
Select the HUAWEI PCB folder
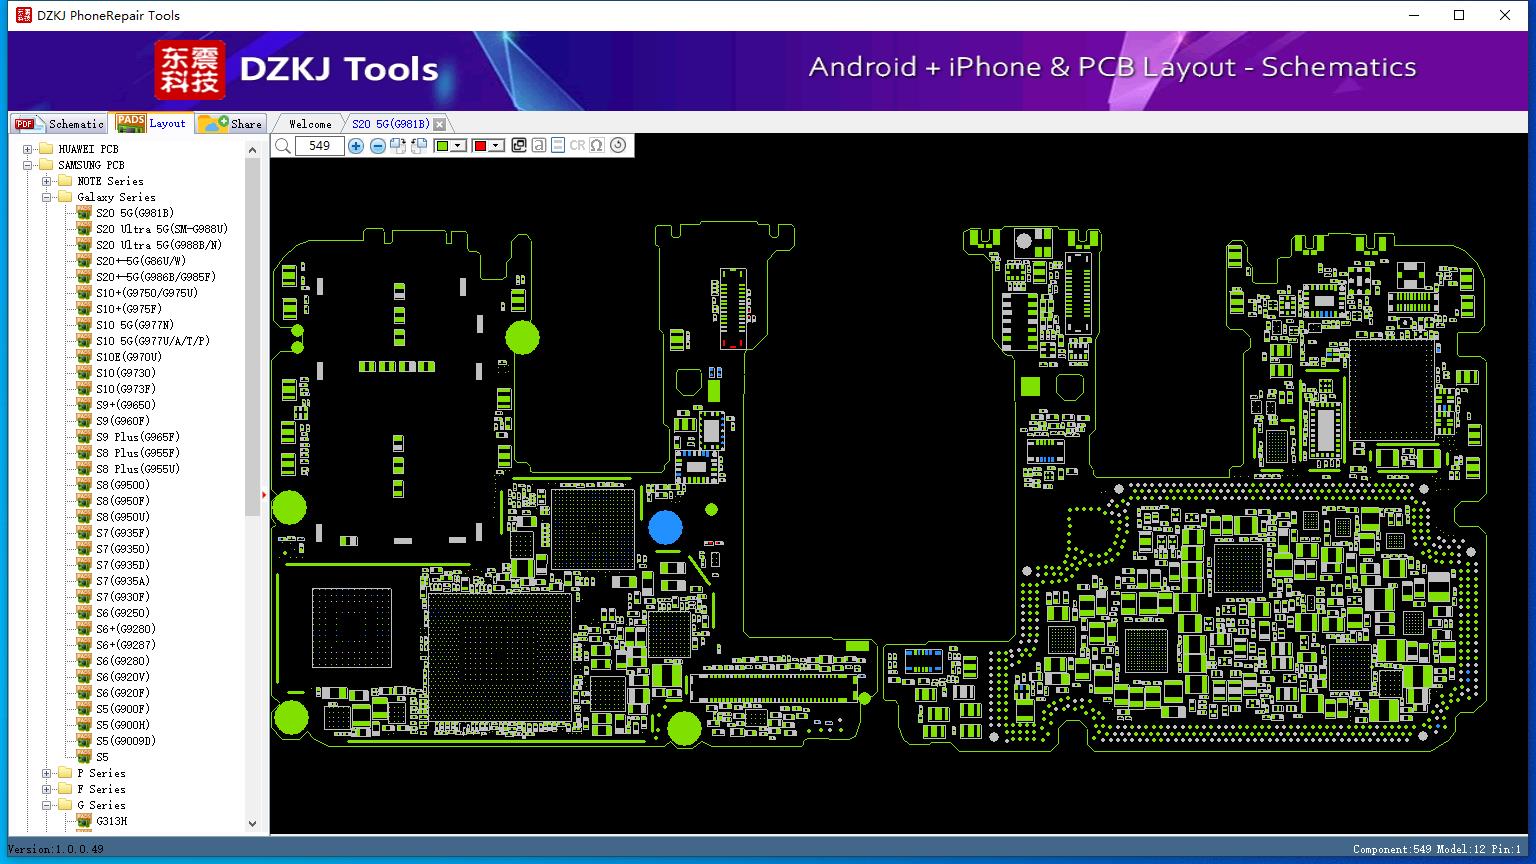[88, 149]
